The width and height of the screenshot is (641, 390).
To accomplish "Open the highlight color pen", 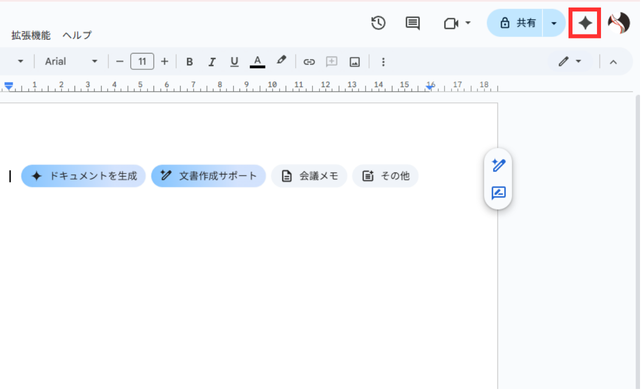I will pyautogui.click(x=281, y=61).
